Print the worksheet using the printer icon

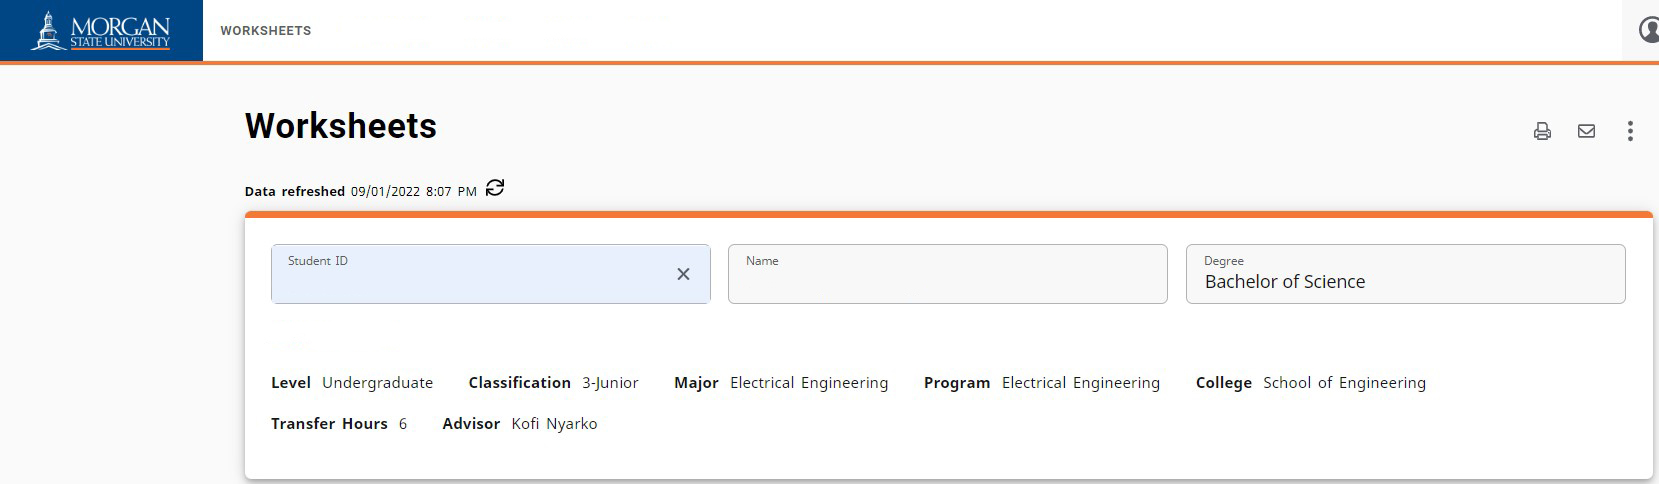[x=1542, y=131]
